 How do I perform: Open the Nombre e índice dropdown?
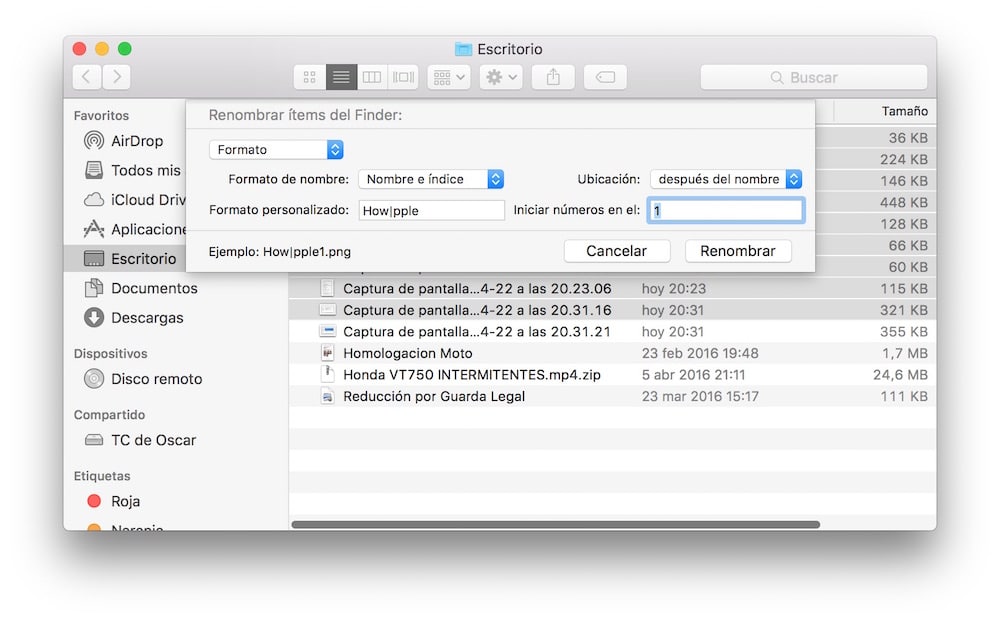click(431, 179)
